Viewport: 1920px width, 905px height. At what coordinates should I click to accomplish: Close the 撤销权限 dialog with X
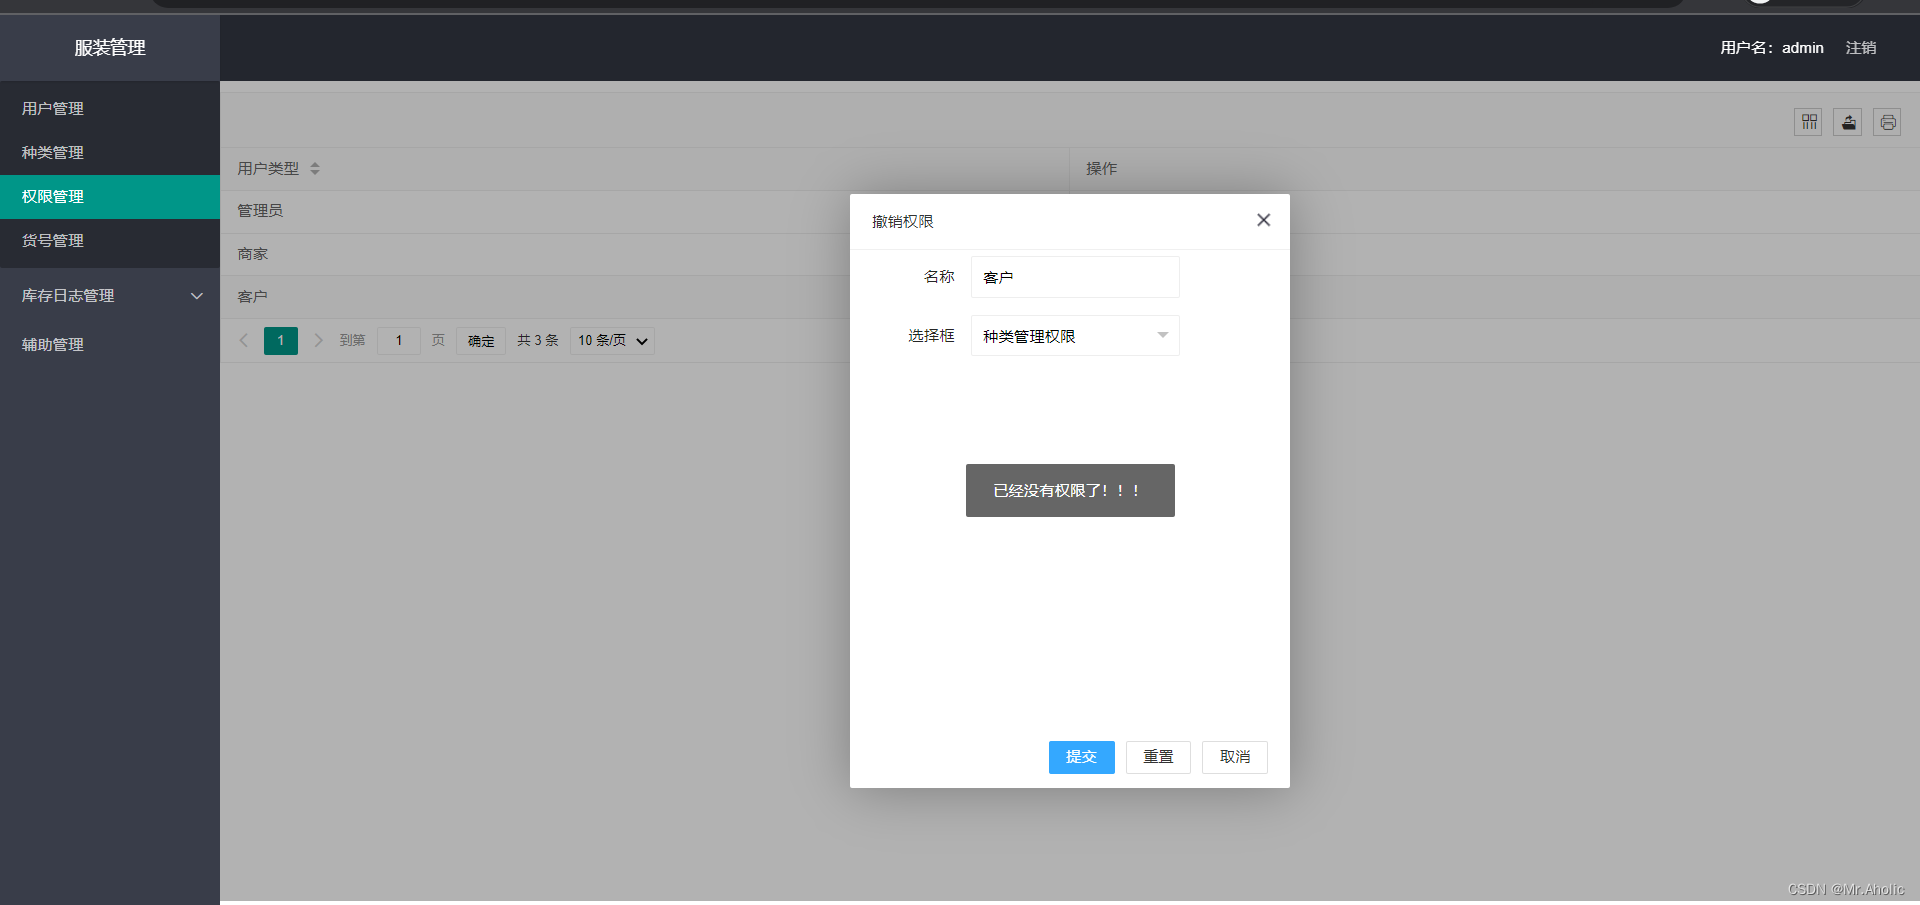1264,220
